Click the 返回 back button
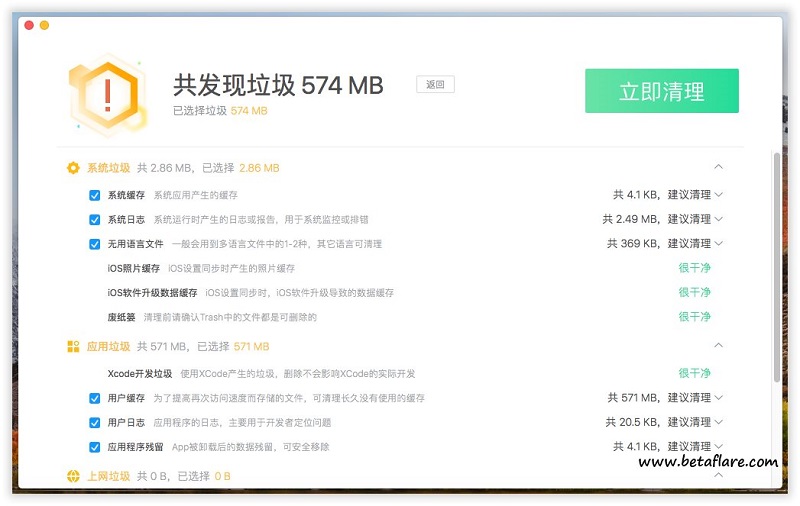This screenshot has height=506, width=800. (x=435, y=85)
